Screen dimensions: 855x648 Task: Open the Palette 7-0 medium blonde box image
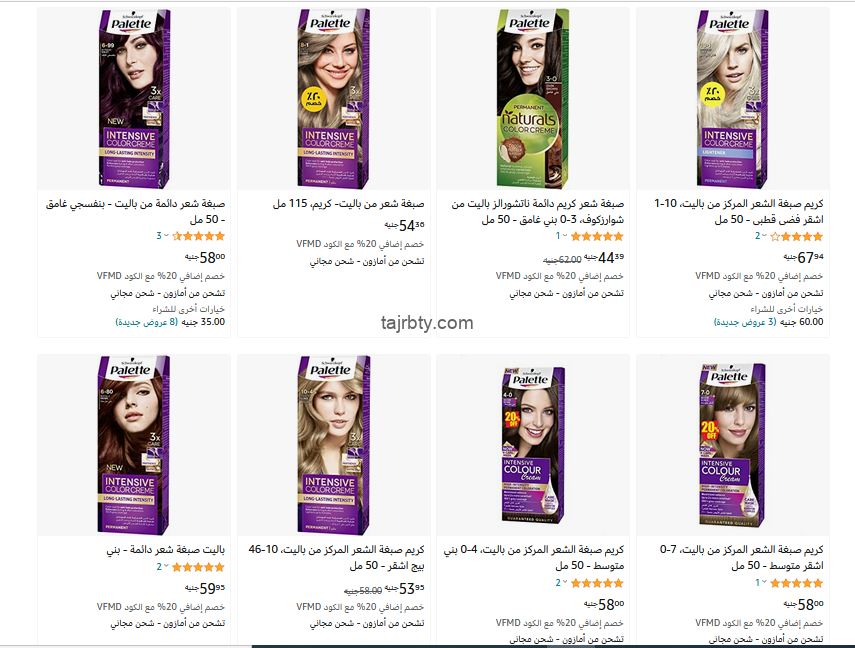coord(732,445)
